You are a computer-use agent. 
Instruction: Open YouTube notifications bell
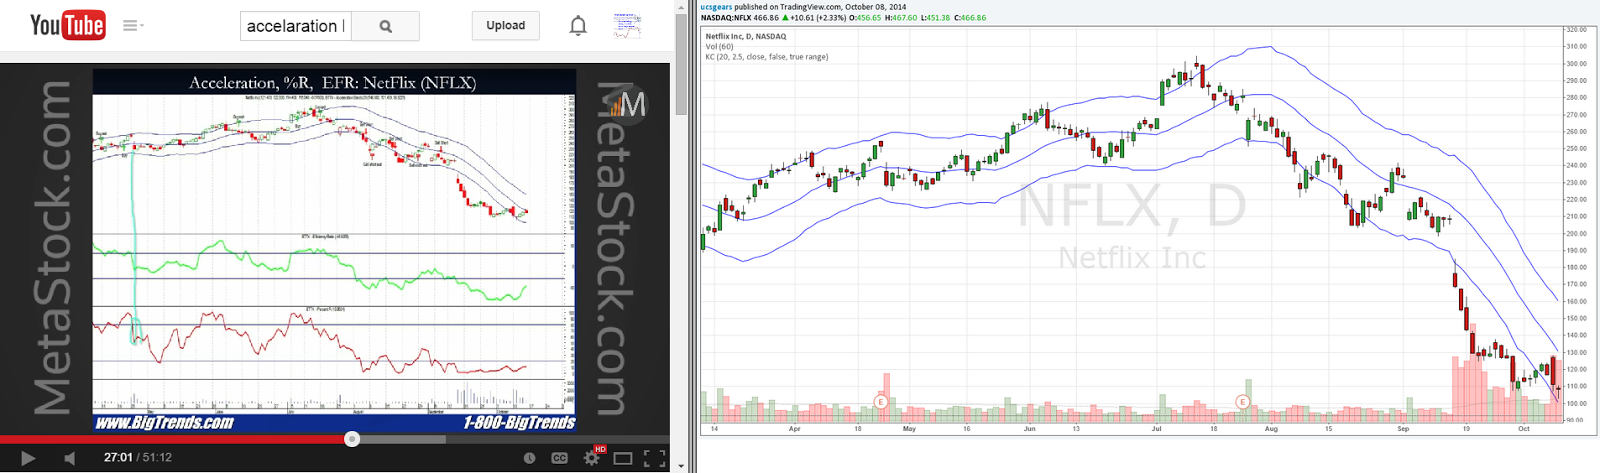pyautogui.click(x=578, y=26)
